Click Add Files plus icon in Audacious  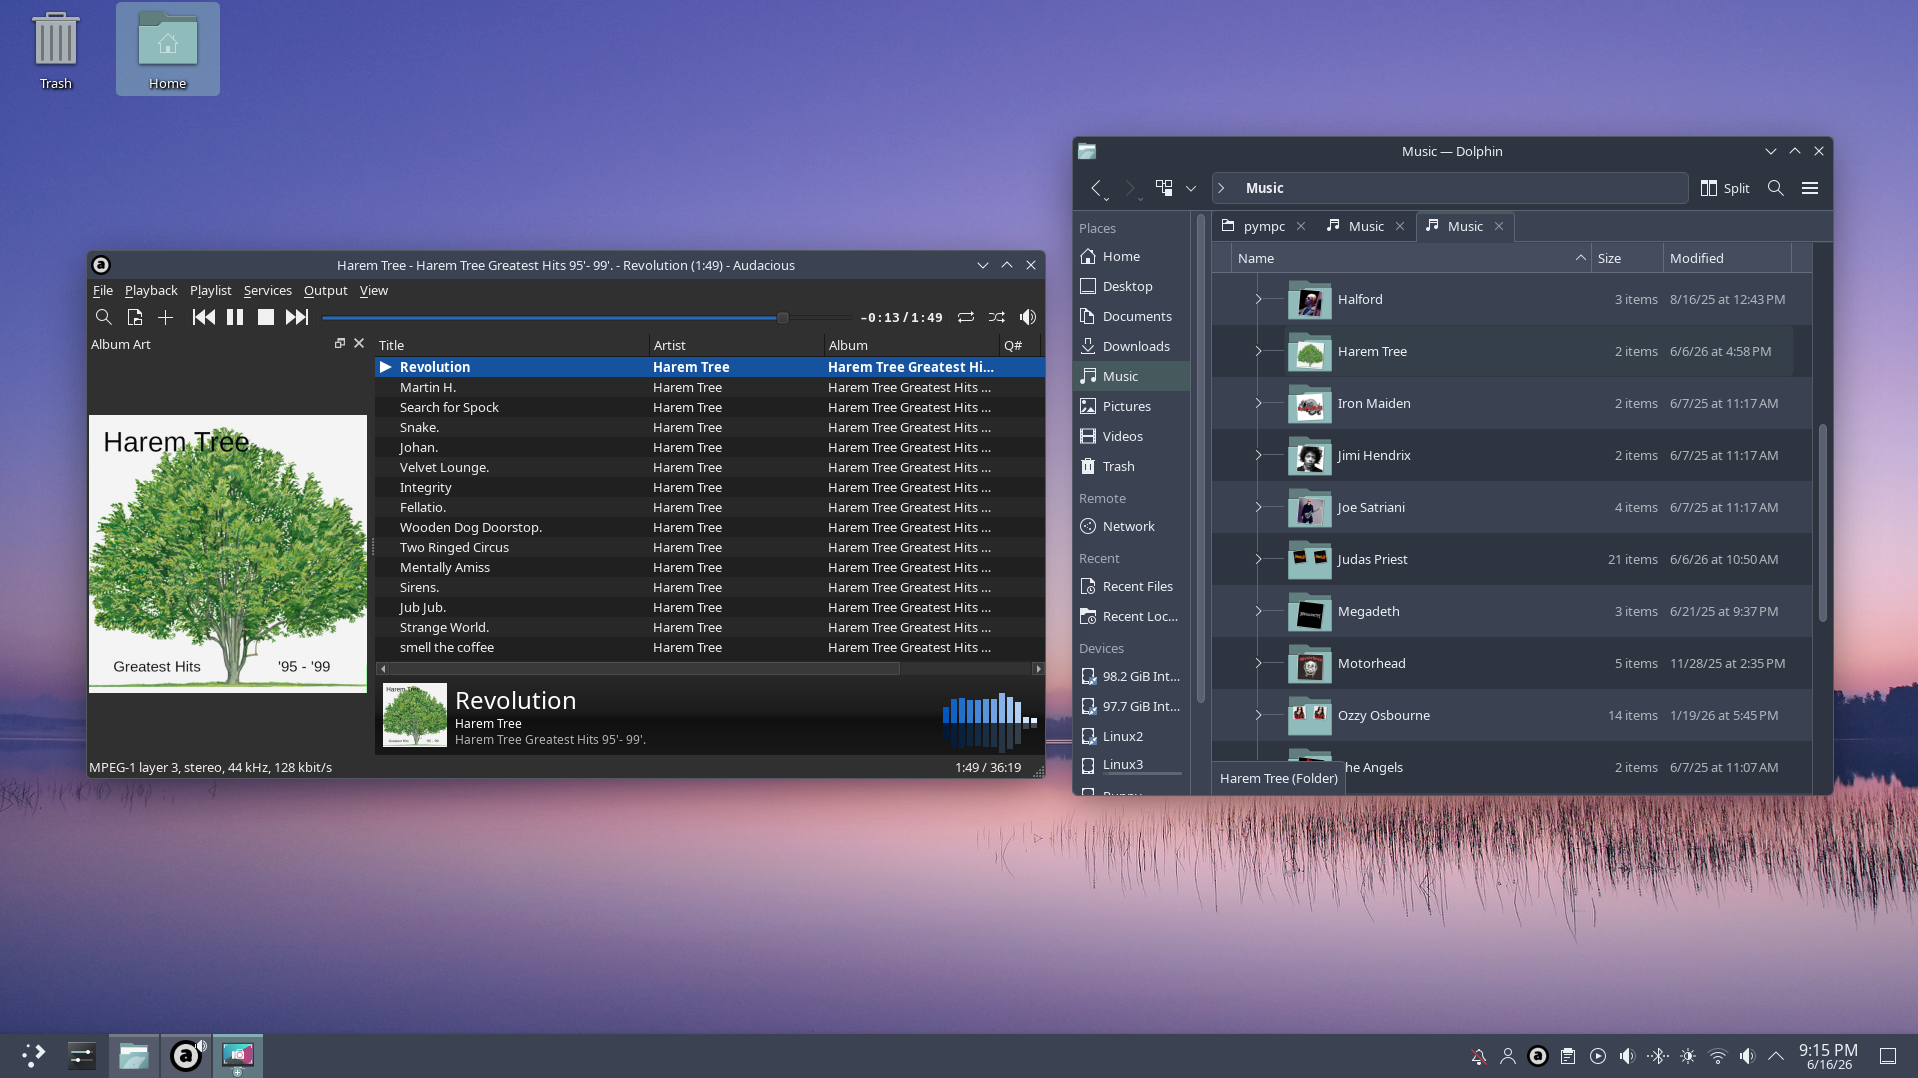coord(166,317)
